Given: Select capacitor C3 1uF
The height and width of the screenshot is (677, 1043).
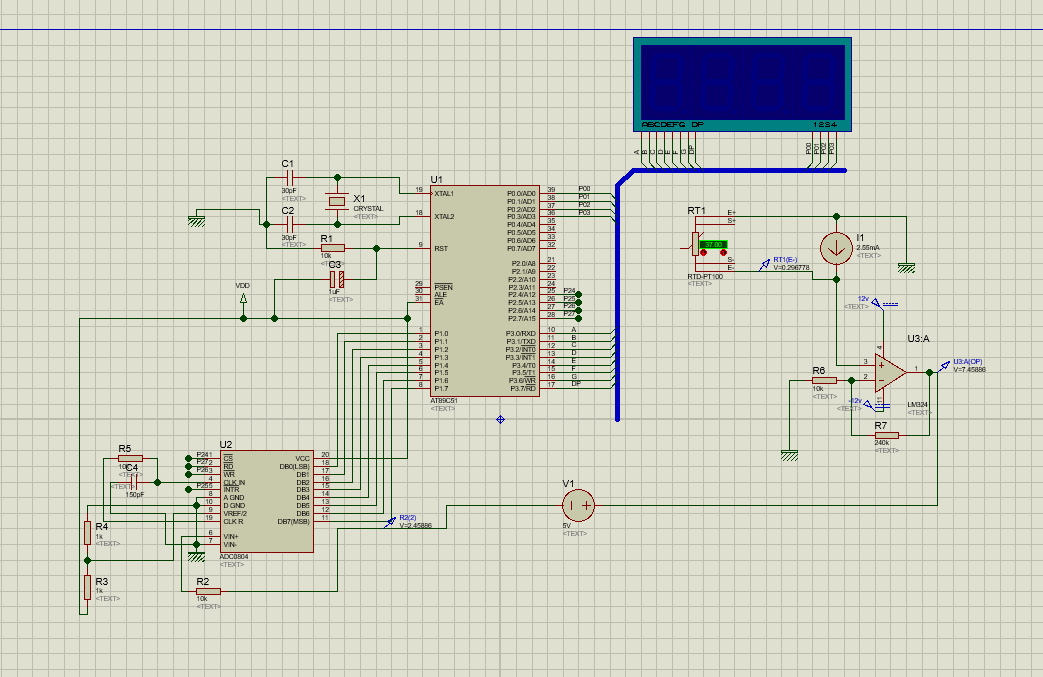Looking at the screenshot, I should click(x=337, y=280).
